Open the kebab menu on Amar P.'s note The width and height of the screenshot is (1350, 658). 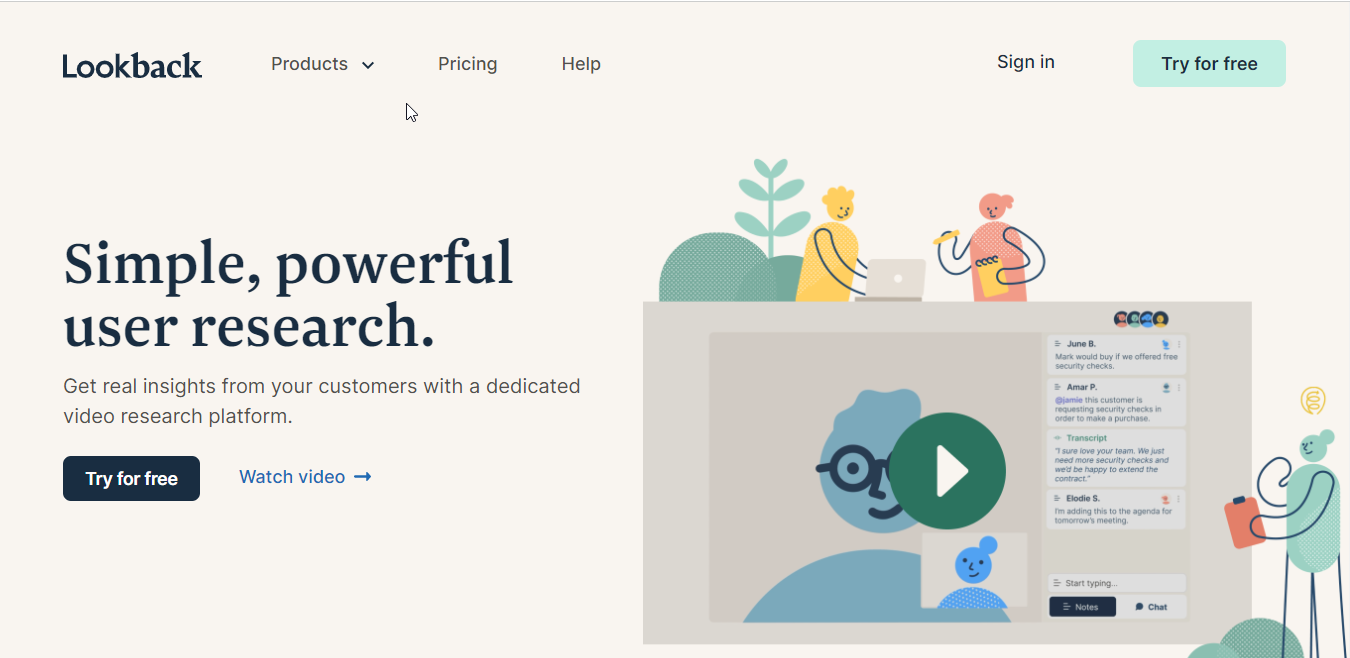click(1180, 387)
